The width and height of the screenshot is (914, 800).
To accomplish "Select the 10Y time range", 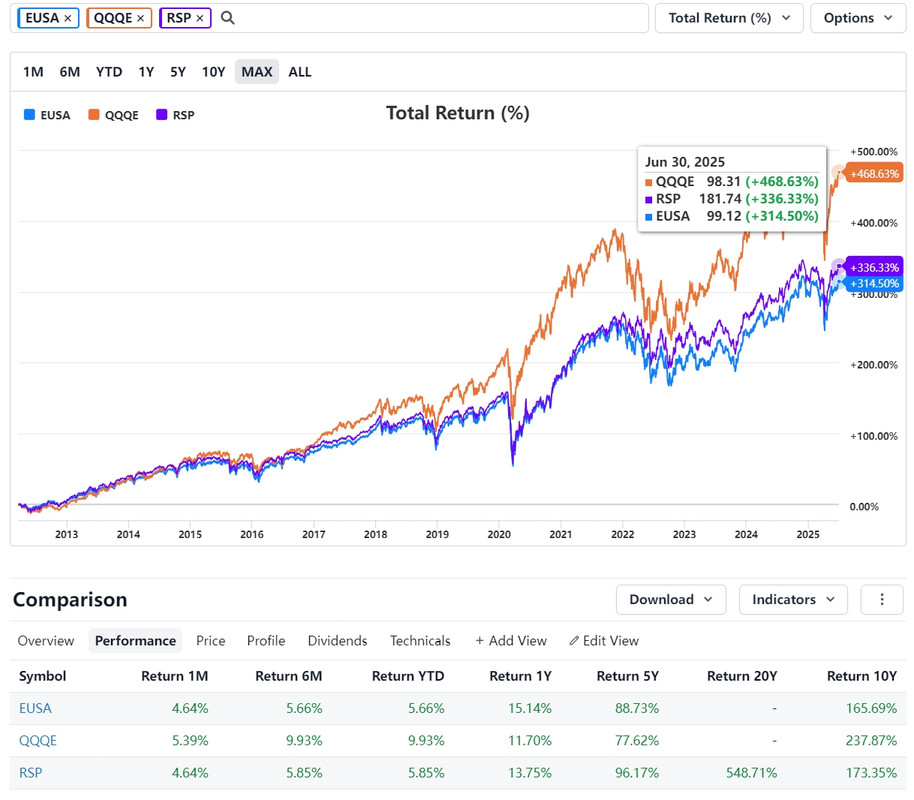I will click(213, 72).
